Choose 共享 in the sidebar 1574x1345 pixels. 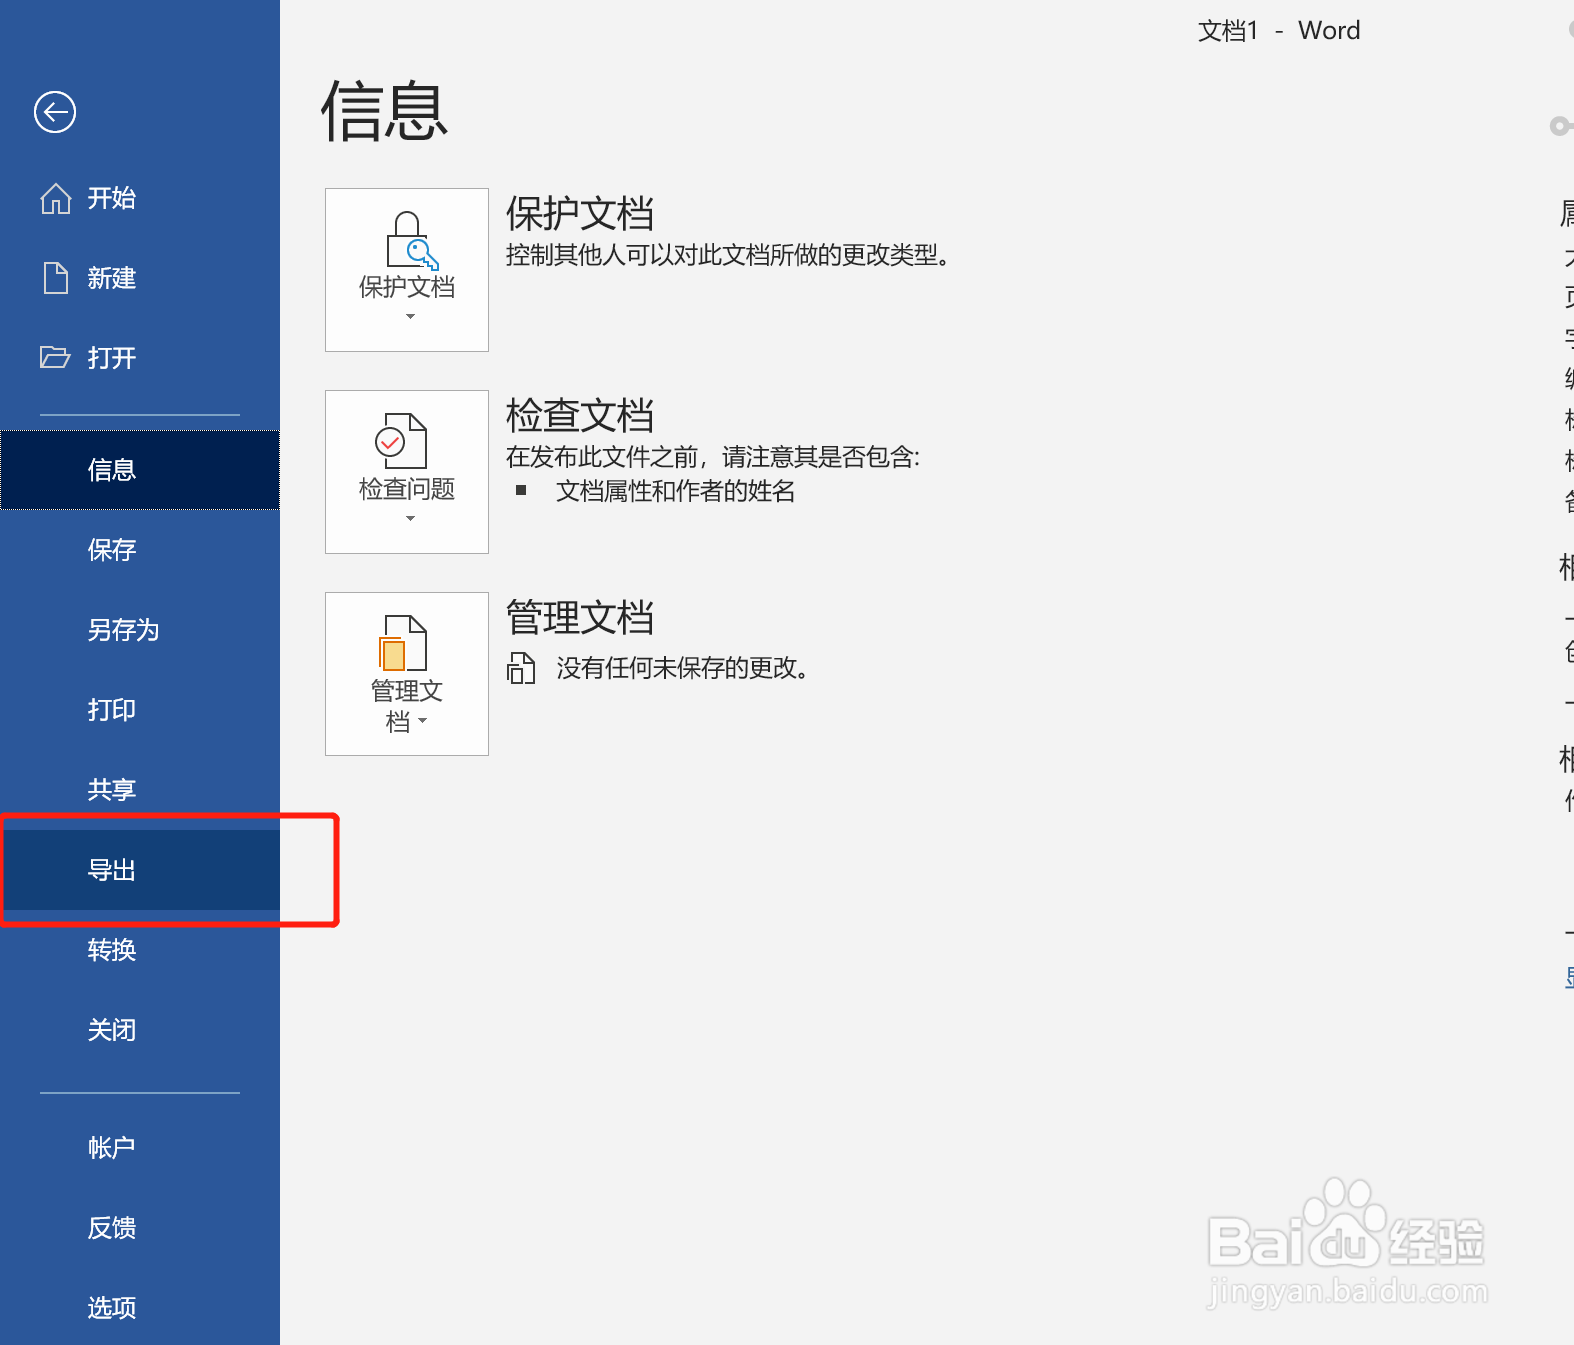[x=140, y=790]
